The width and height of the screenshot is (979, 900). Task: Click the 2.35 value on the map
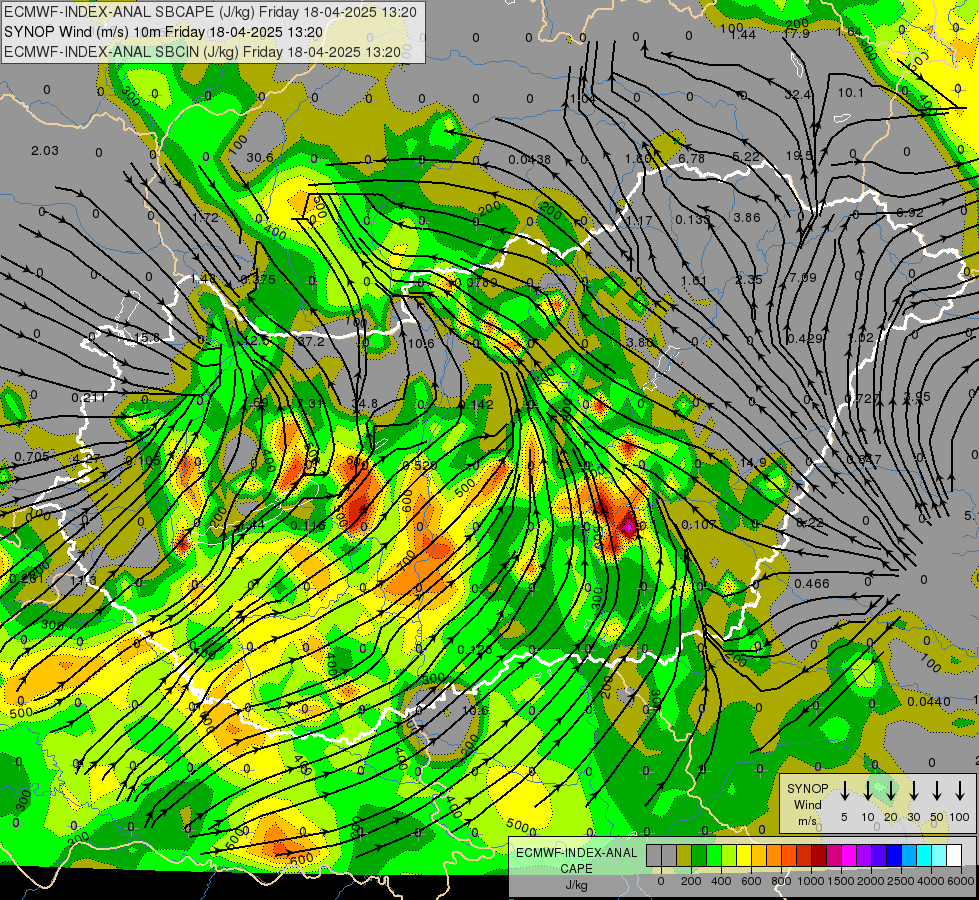[749, 279]
